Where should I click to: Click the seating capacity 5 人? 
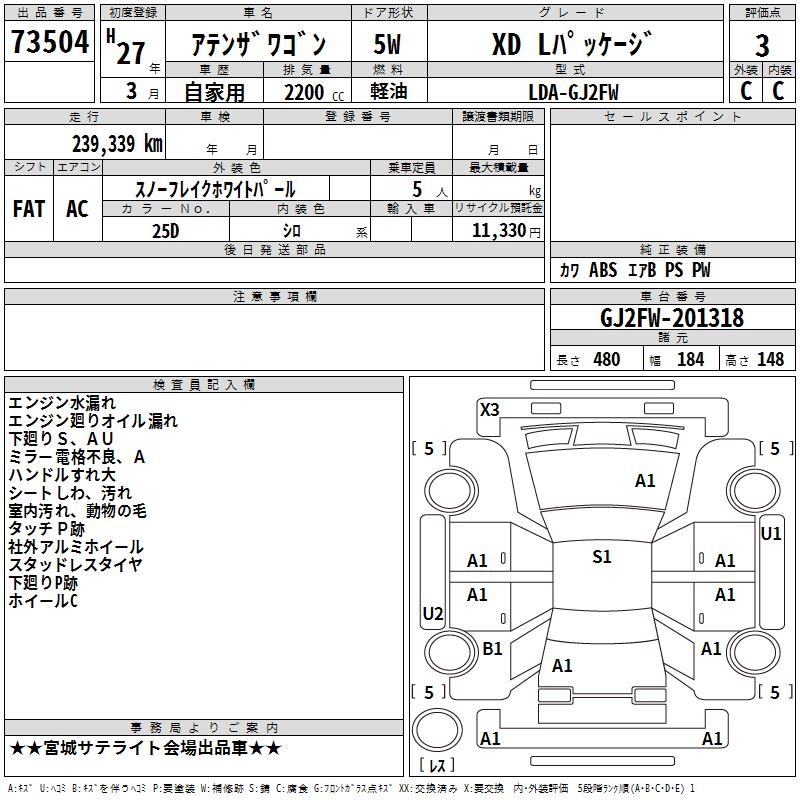430,189
